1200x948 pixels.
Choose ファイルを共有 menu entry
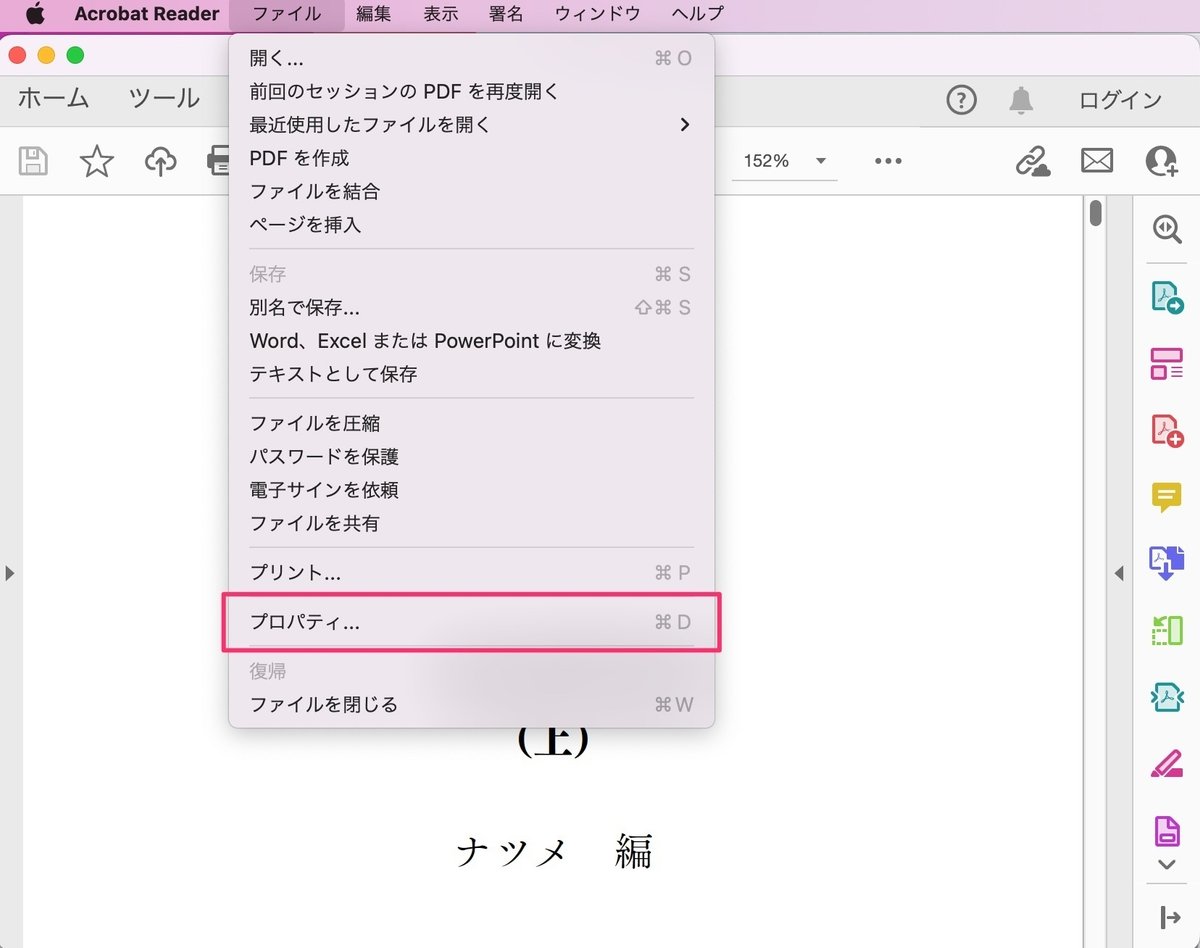tap(471, 523)
